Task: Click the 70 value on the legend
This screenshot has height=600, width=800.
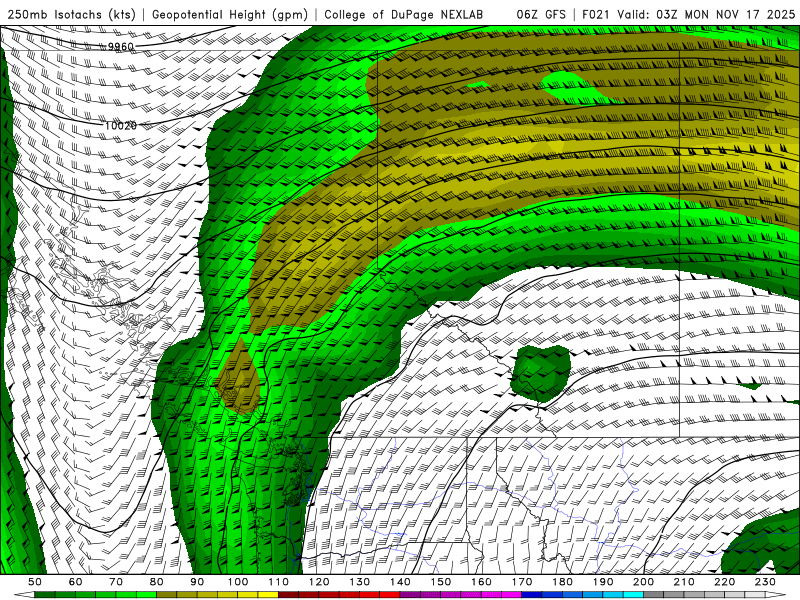Action: pyautogui.click(x=116, y=582)
